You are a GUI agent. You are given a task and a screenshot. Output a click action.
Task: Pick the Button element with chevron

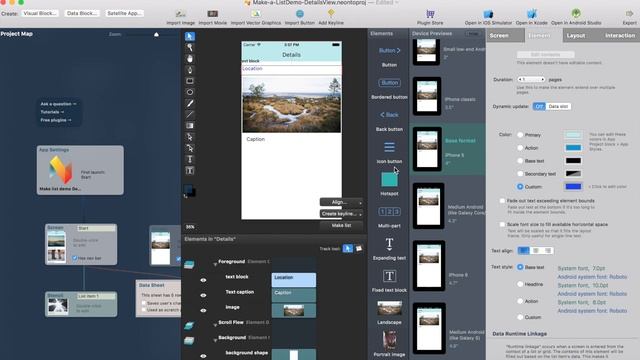pyautogui.click(x=389, y=51)
